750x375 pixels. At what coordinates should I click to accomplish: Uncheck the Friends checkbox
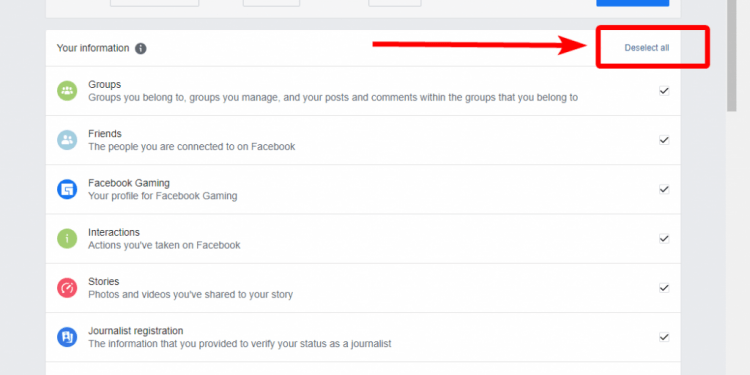click(x=664, y=140)
